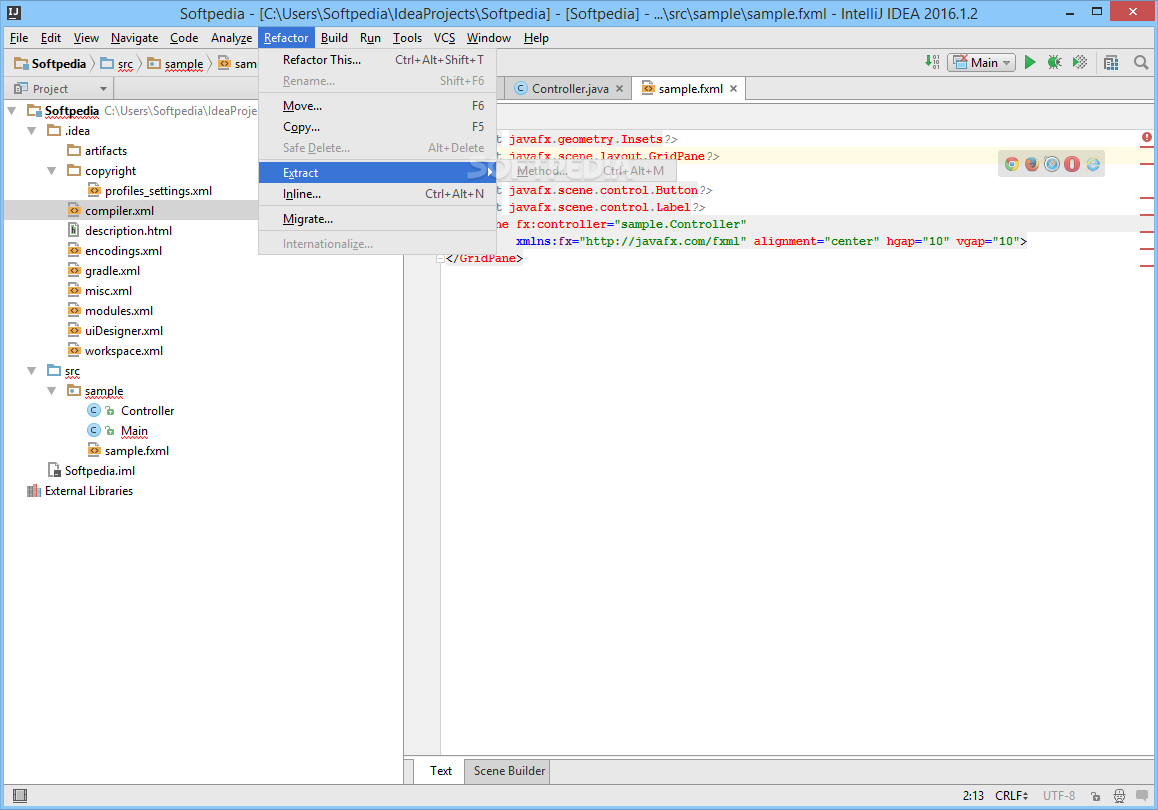This screenshot has height=810, width=1158.
Task: Open the Navigate menu
Action: [134, 38]
